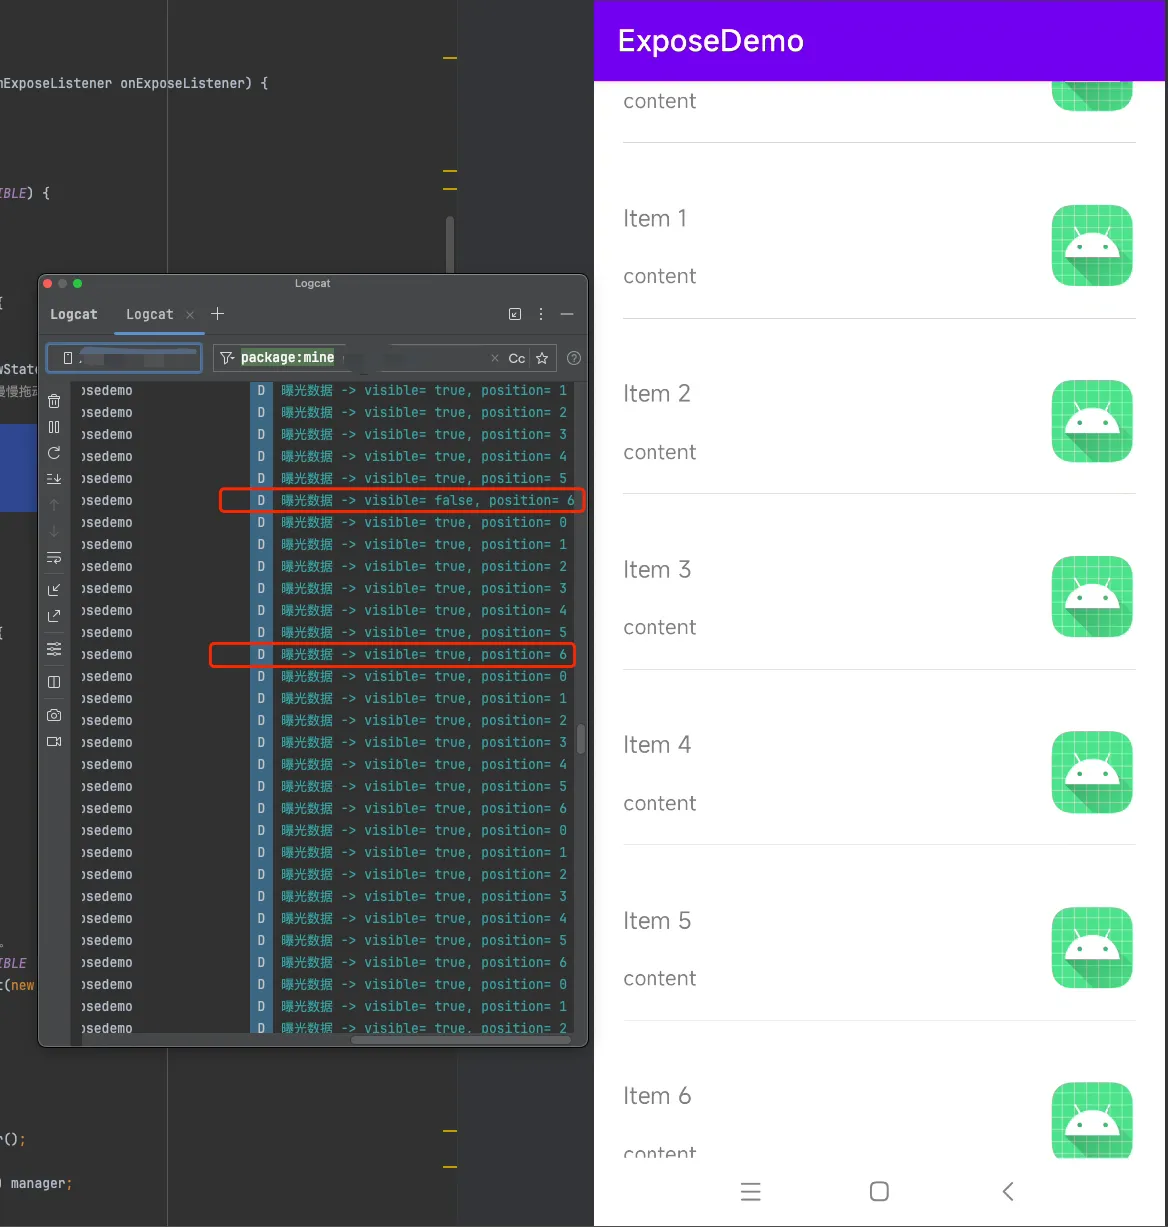Export logs using the outward-arrow icon
Image resolution: width=1168 pixels, height=1227 pixels.
pyautogui.click(x=54, y=616)
